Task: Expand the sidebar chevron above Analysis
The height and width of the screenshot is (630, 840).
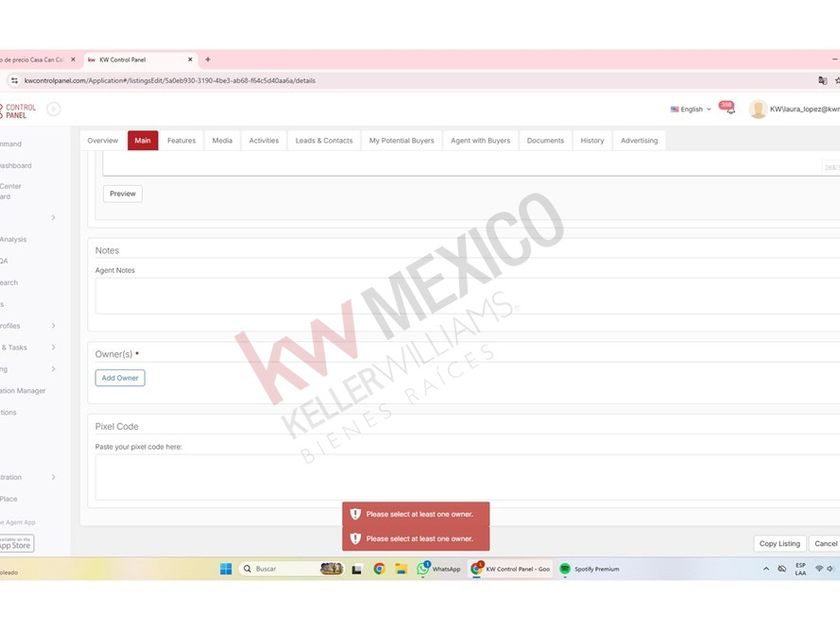Action: [x=54, y=218]
